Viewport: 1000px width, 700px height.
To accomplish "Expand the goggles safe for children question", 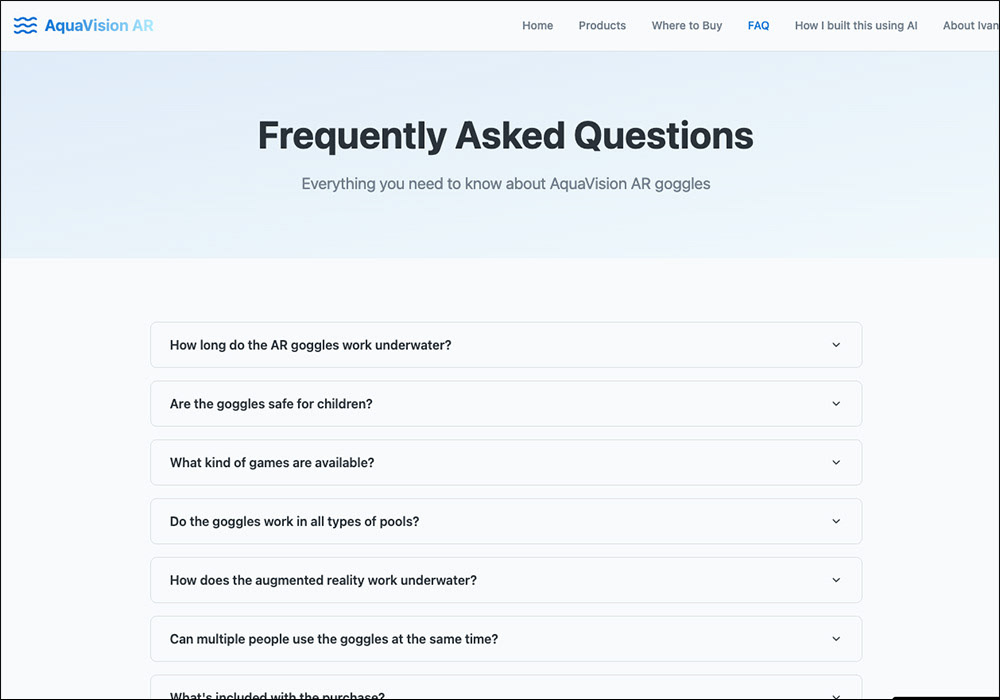I will 271,404.
